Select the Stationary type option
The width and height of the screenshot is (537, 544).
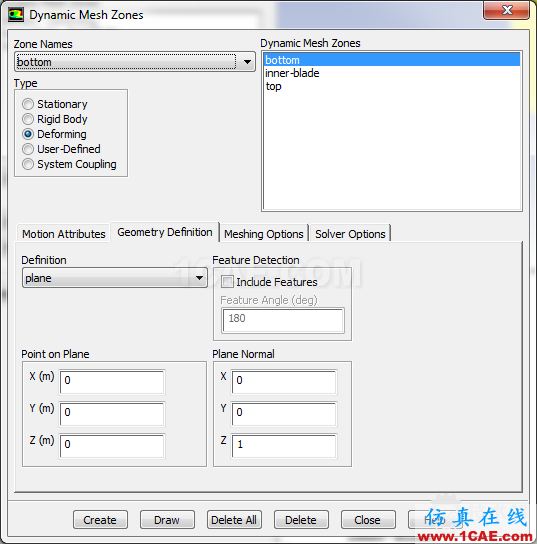[28, 104]
